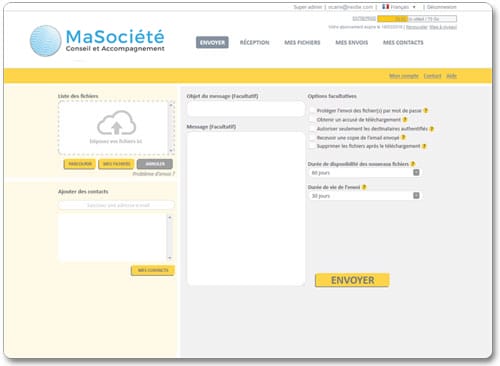
Task: Click the PARCOURIR button
Action: click(x=80, y=164)
